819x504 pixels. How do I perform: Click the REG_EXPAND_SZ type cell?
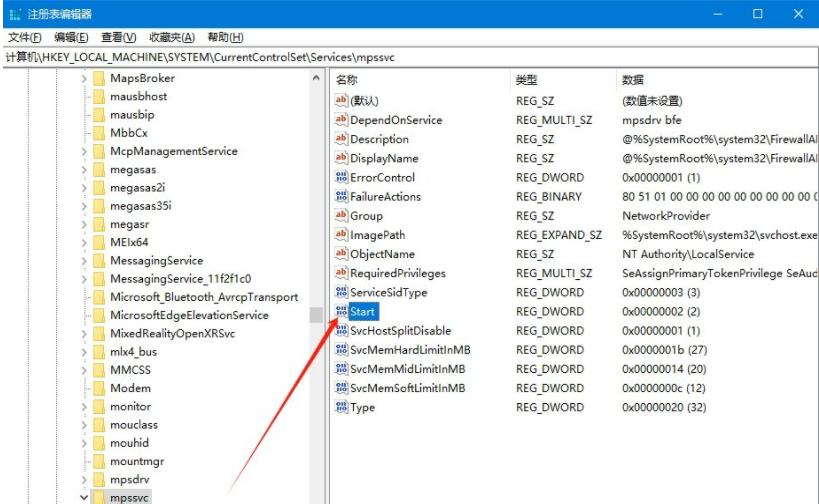pyautogui.click(x=559, y=235)
